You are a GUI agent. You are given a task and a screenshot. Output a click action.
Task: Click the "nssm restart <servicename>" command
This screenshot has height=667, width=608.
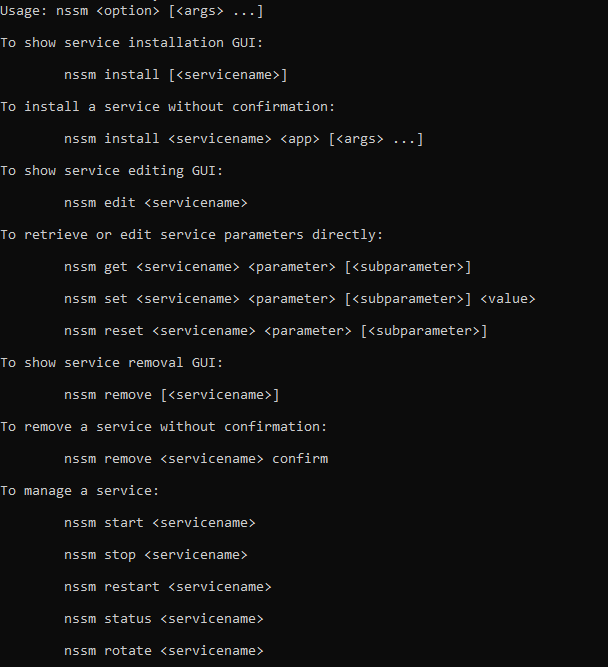coord(167,587)
